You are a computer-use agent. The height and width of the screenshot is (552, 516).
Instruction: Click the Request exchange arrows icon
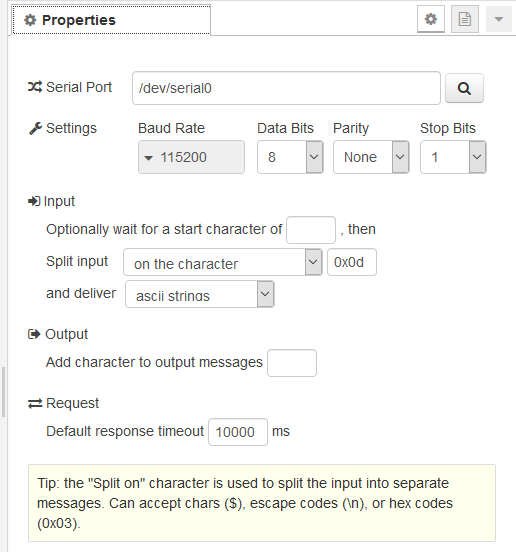click(x=35, y=403)
